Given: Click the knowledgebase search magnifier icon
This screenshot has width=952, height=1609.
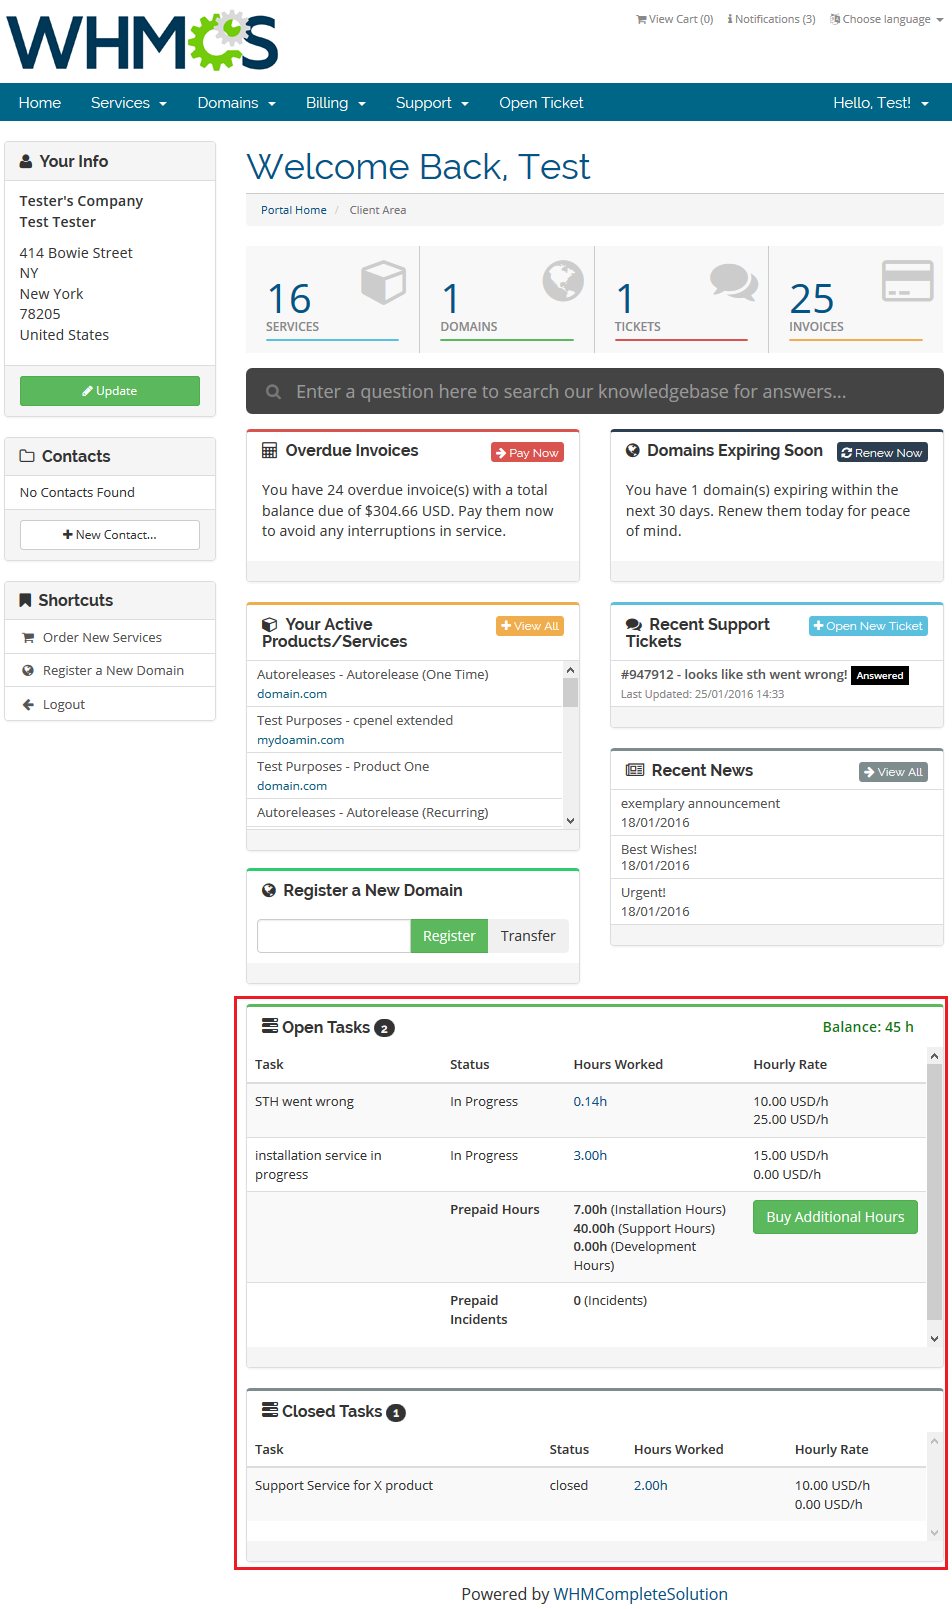Looking at the screenshot, I should (x=273, y=392).
